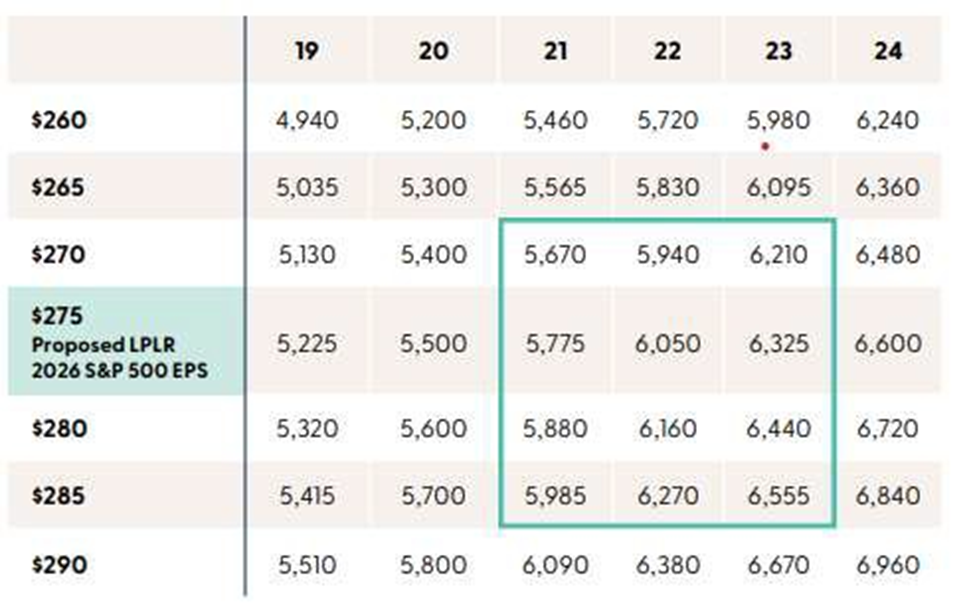Select the cell showing 6,555
The image size is (973, 611).
779,496
